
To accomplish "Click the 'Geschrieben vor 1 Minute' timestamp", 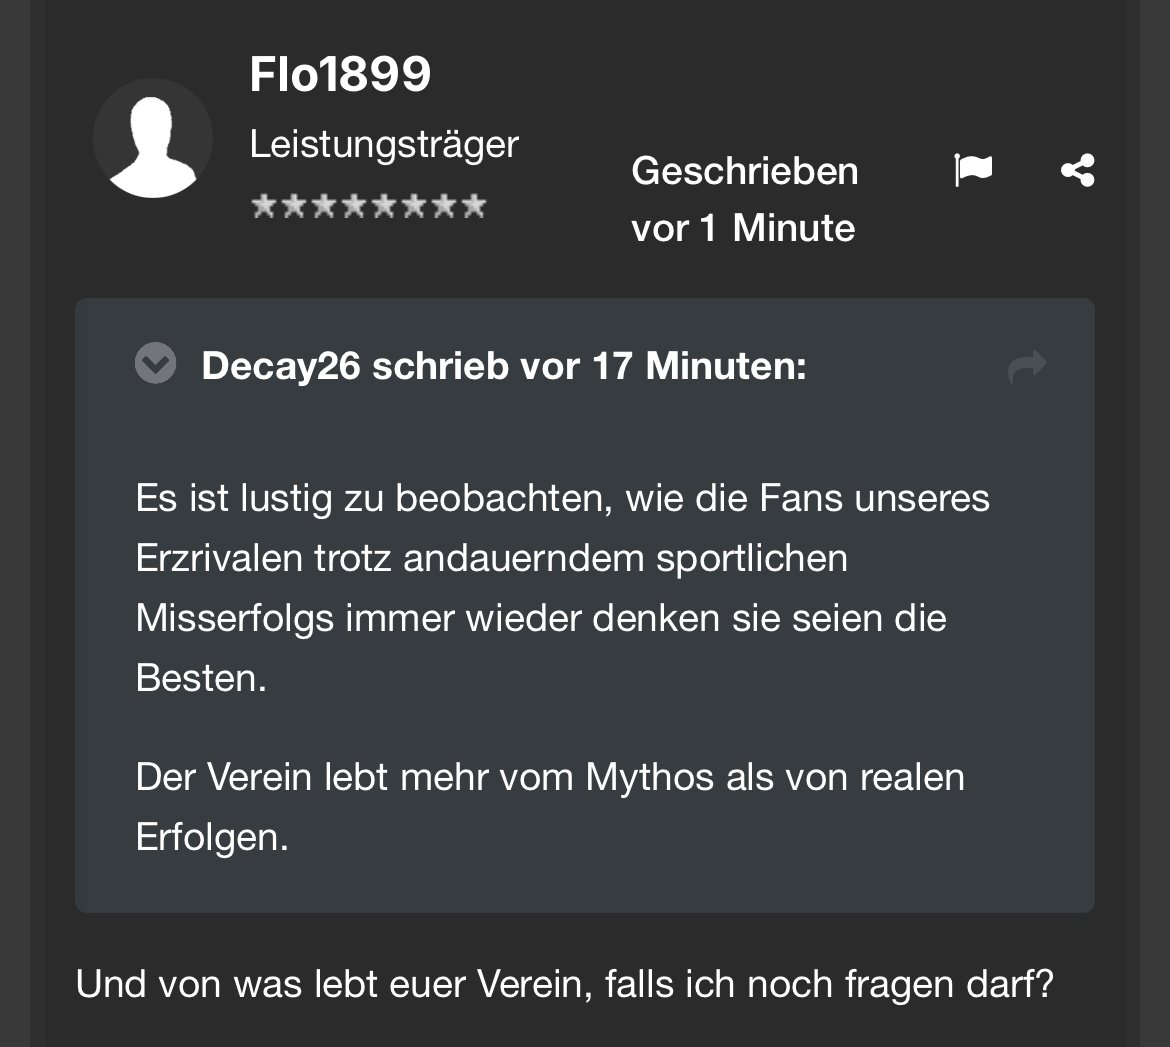I will click(745, 199).
